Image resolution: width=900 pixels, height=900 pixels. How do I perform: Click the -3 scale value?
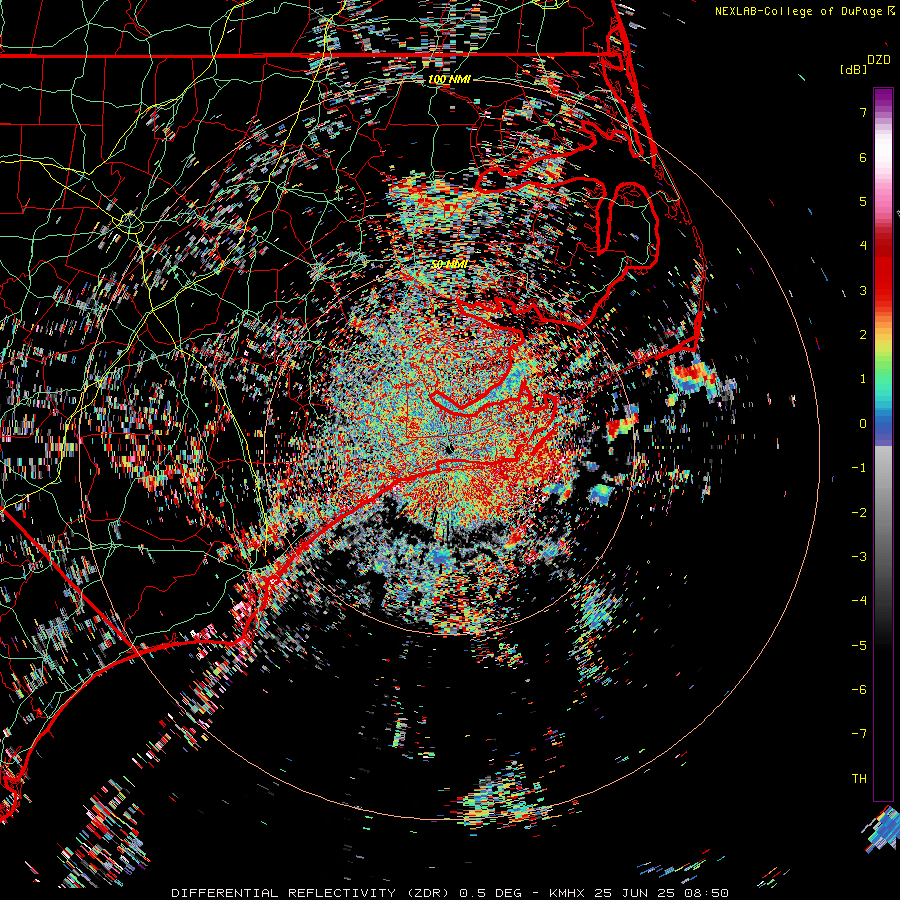859,557
